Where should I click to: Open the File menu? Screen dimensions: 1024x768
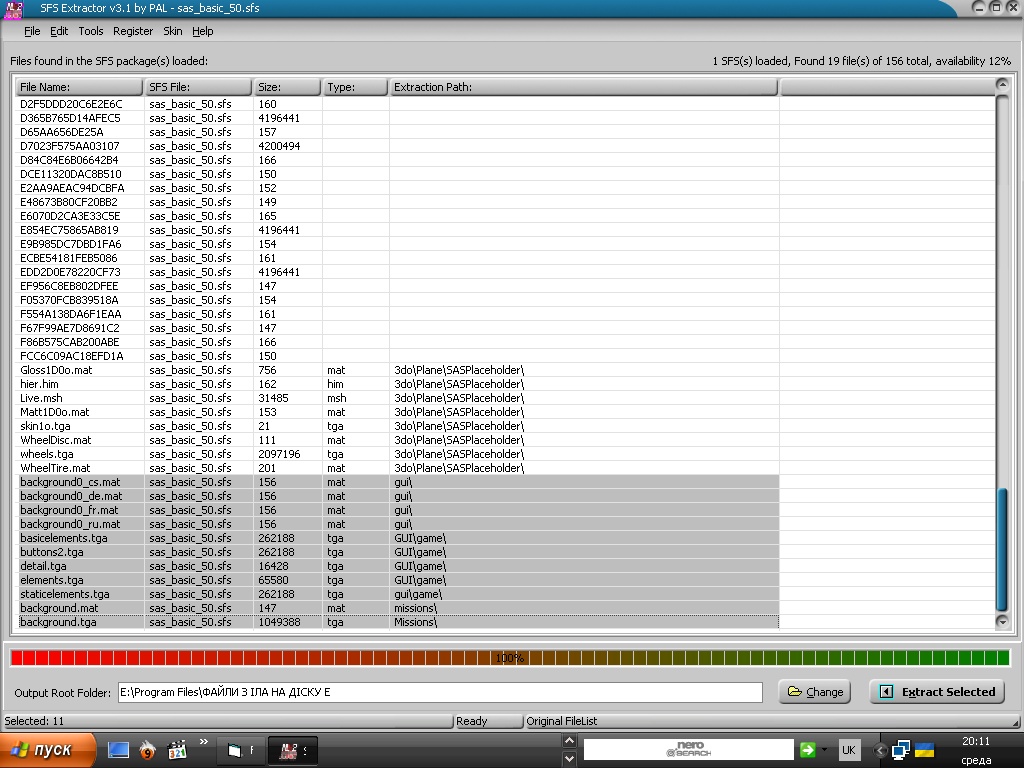32,31
